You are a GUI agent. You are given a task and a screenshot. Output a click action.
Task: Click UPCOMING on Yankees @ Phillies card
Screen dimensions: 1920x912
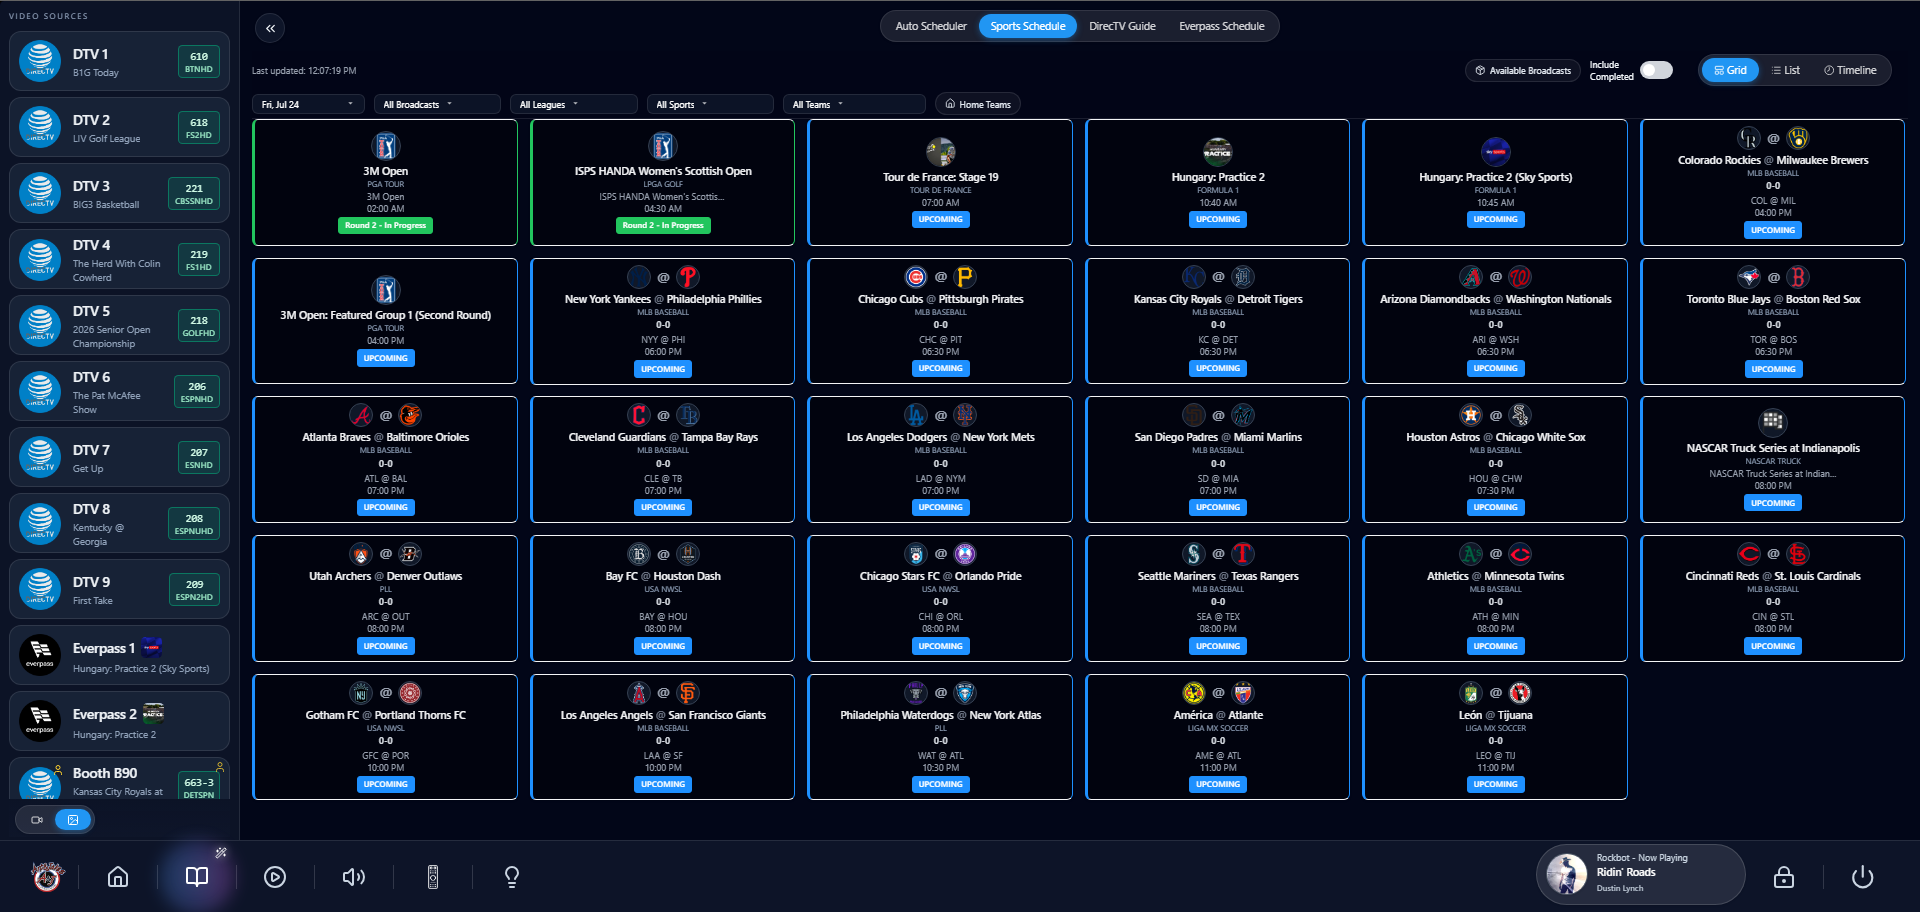(663, 369)
